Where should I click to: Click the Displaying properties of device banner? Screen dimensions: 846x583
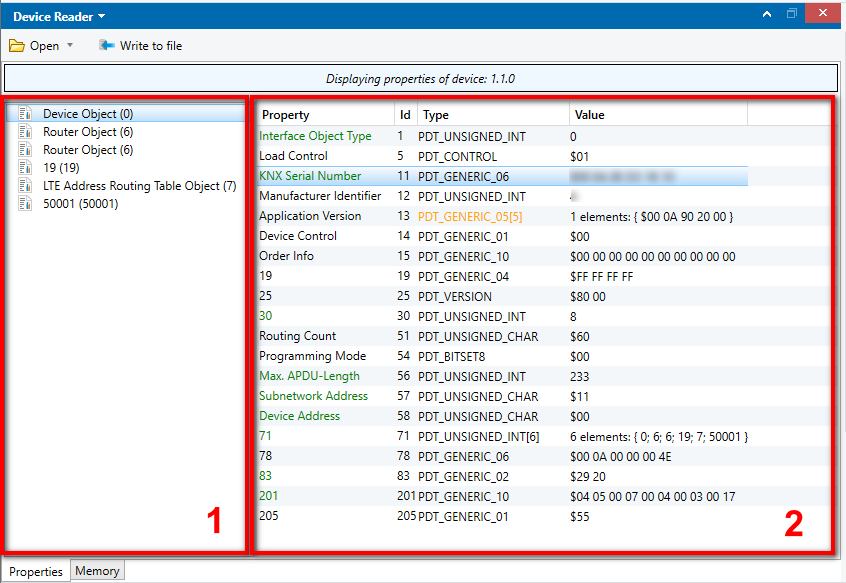point(421,79)
